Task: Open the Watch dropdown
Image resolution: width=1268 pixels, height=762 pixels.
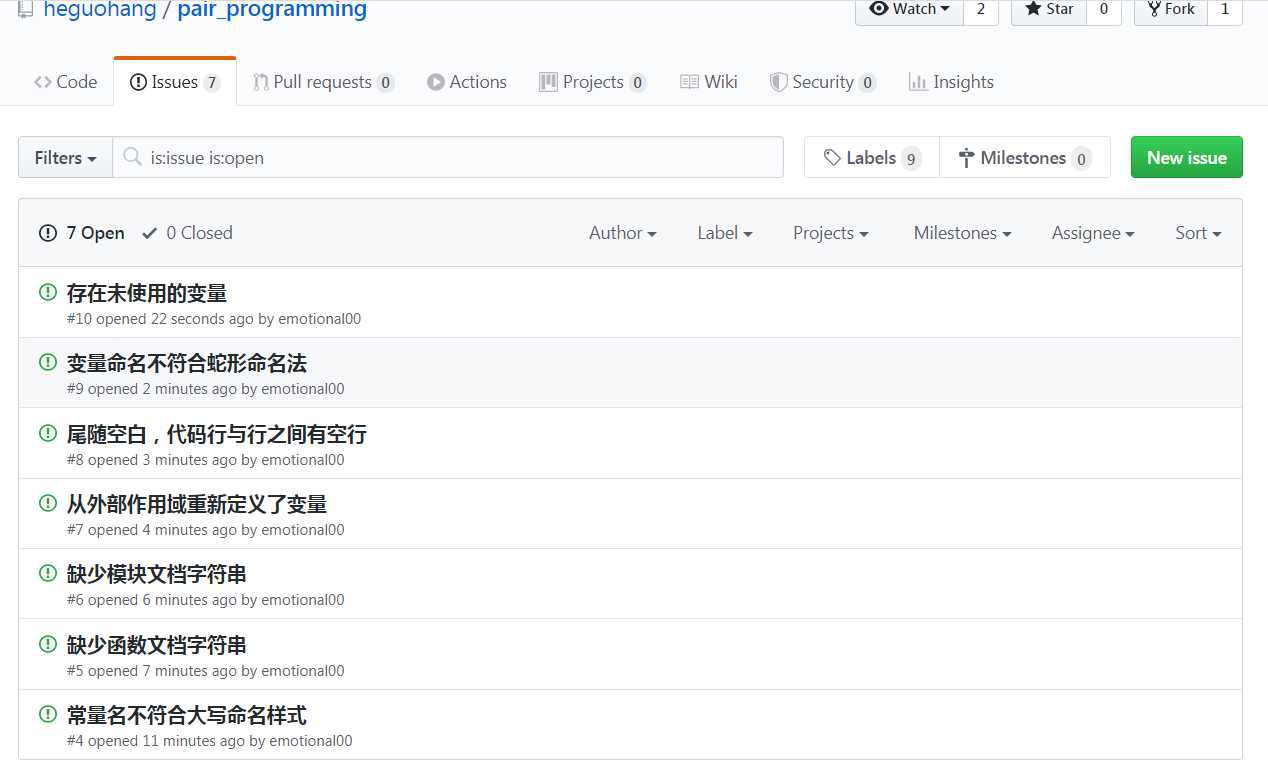Action: (909, 10)
